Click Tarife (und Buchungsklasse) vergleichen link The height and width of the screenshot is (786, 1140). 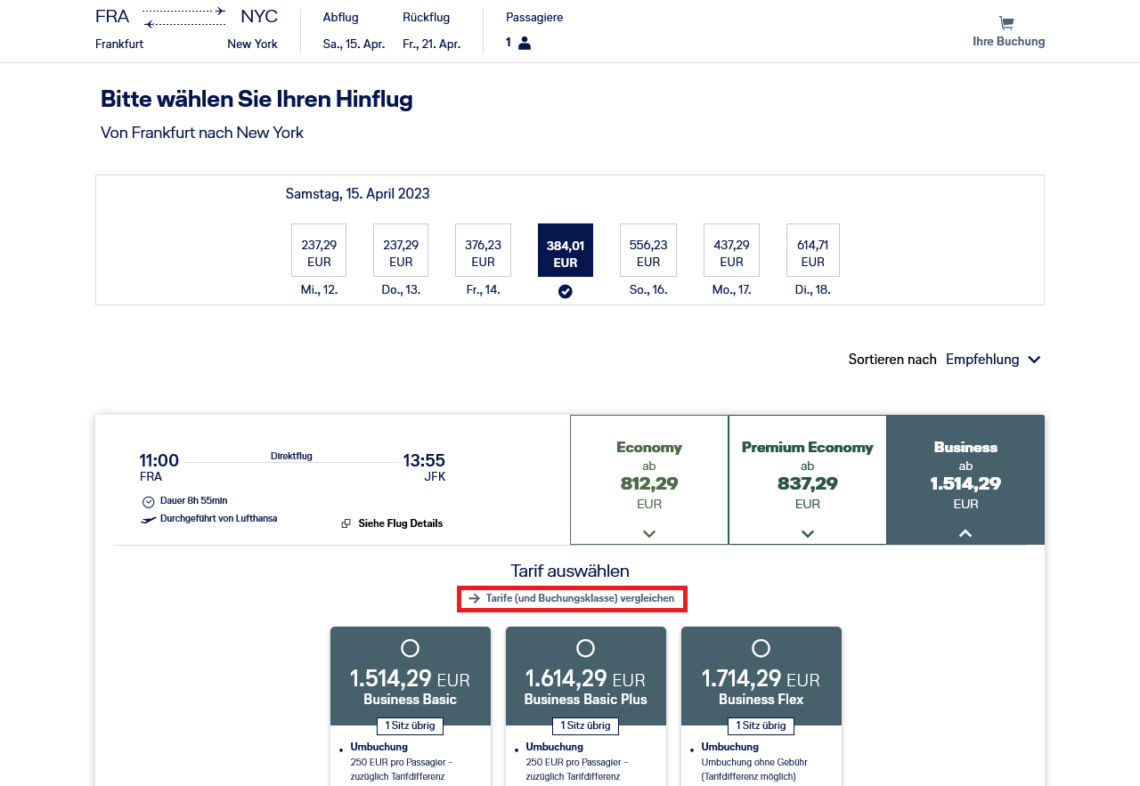[580, 599]
